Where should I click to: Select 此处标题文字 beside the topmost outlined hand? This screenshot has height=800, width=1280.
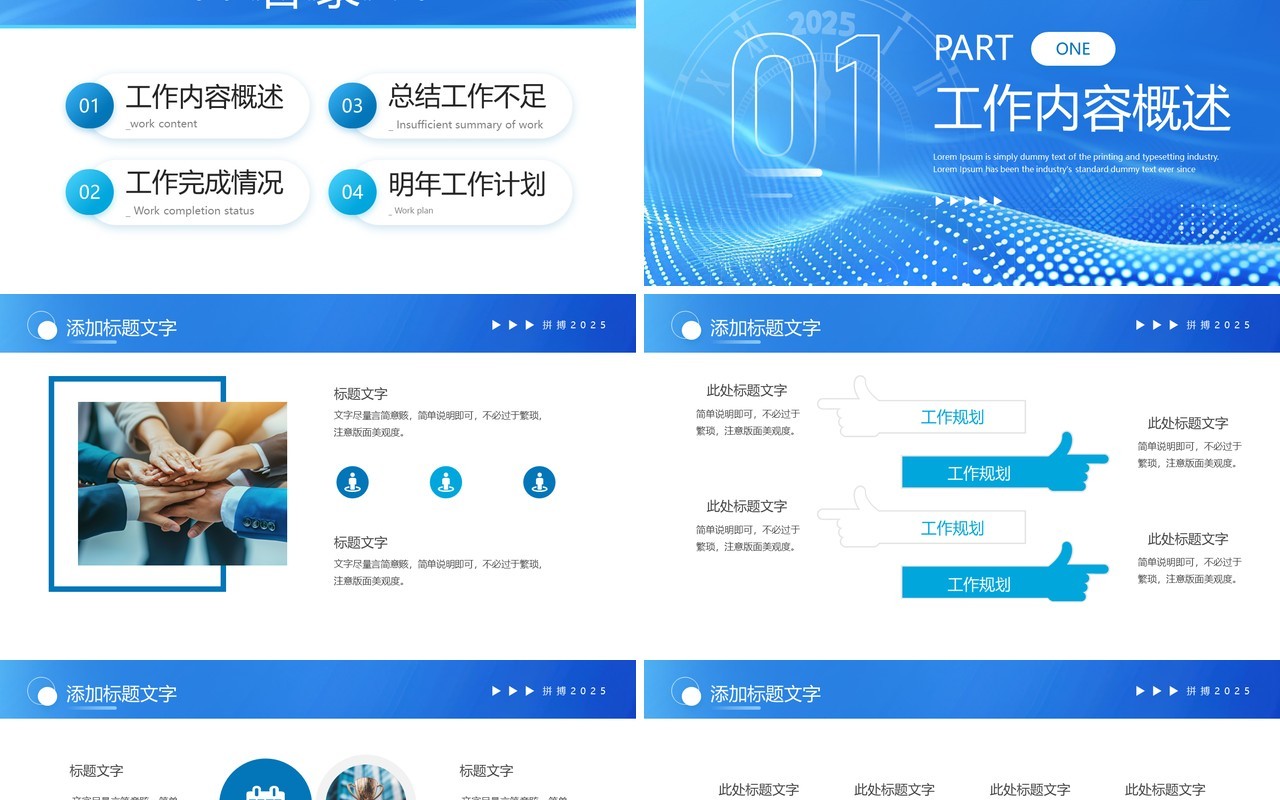[747, 391]
